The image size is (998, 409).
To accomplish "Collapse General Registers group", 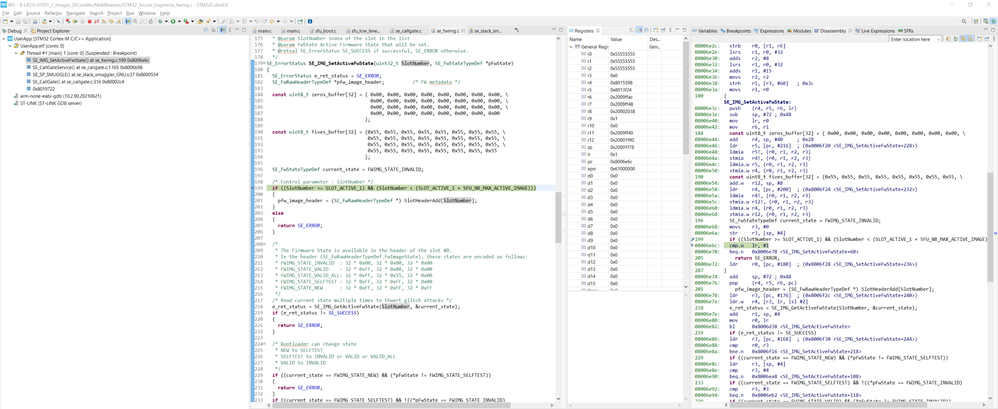I will pos(571,47).
